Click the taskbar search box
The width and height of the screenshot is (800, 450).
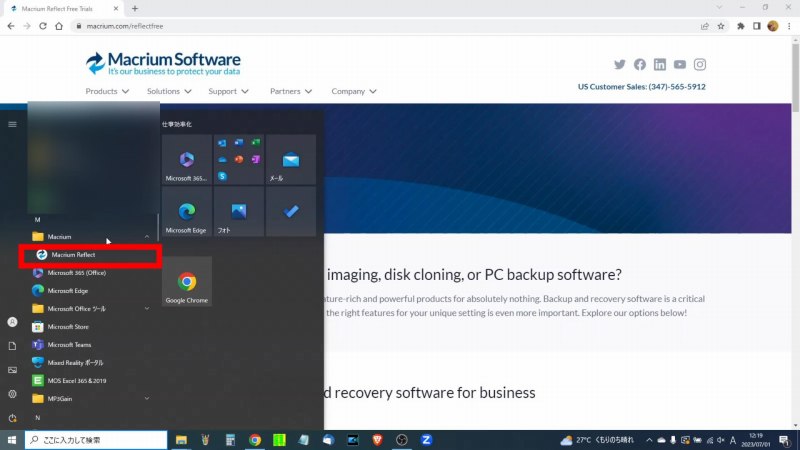tap(96, 440)
